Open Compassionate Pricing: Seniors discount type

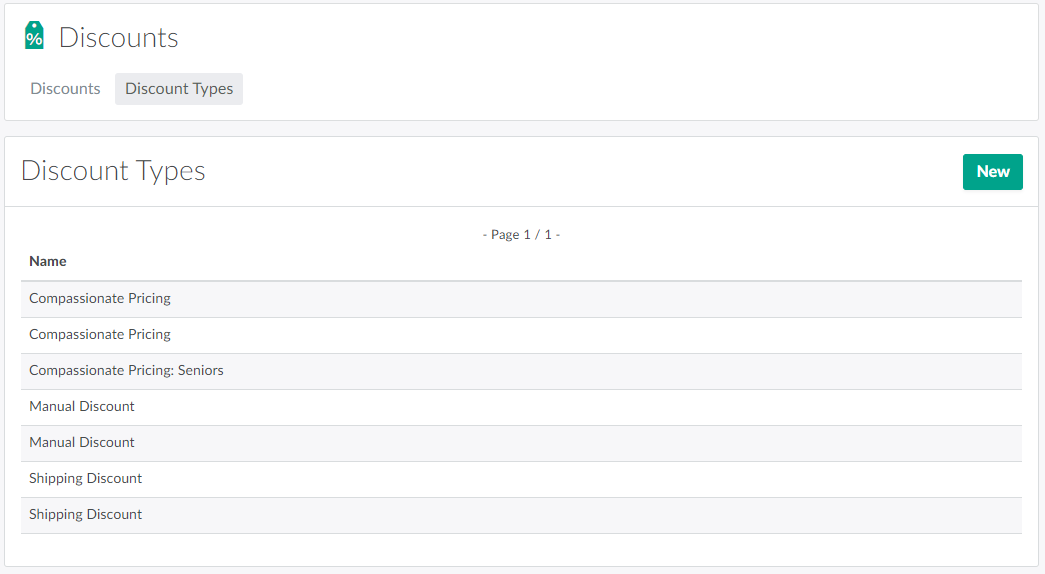point(126,371)
